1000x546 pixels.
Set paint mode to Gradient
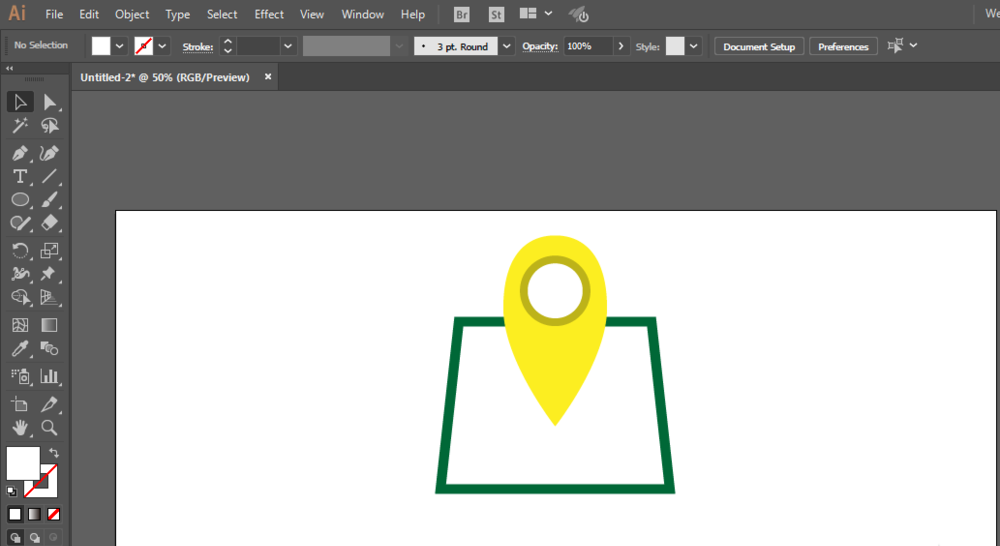click(34, 514)
